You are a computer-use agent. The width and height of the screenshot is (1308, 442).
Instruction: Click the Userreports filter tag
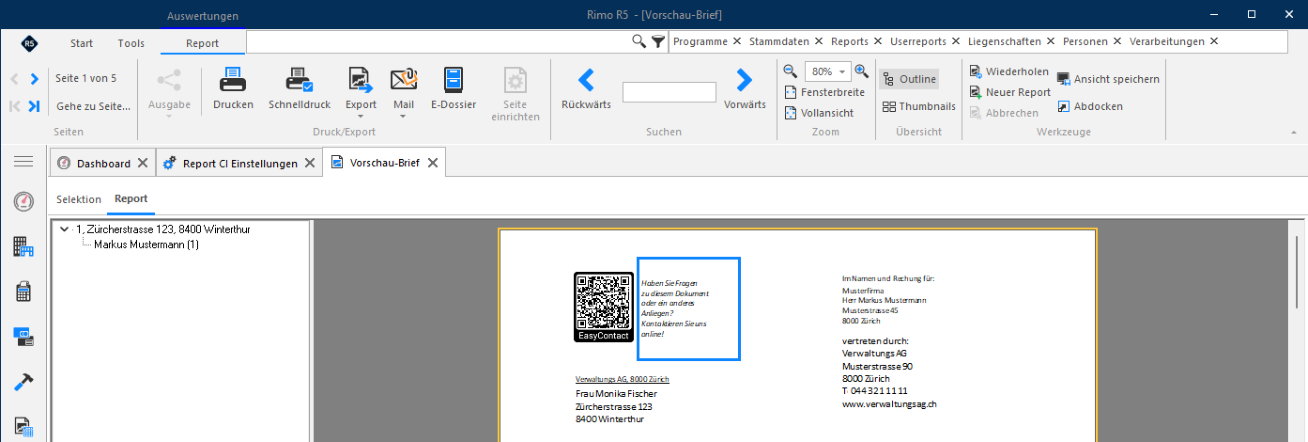[917, 41]
